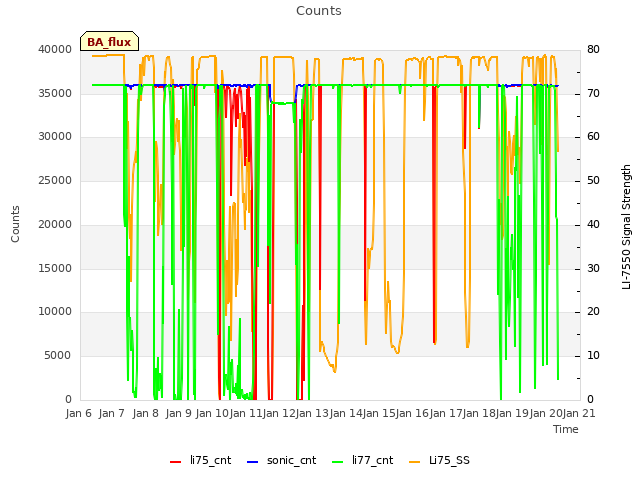
Task: Click the Jan 8 date label
Action: coord(145,413)
